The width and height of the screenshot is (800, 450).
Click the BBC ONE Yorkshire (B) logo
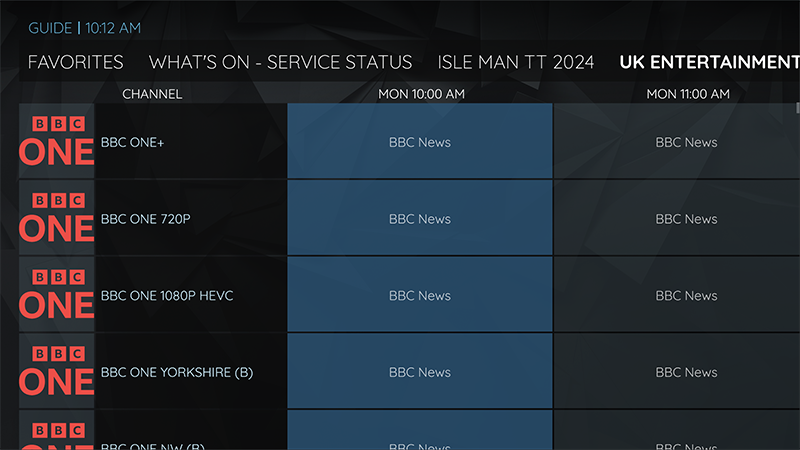(57, 372)
